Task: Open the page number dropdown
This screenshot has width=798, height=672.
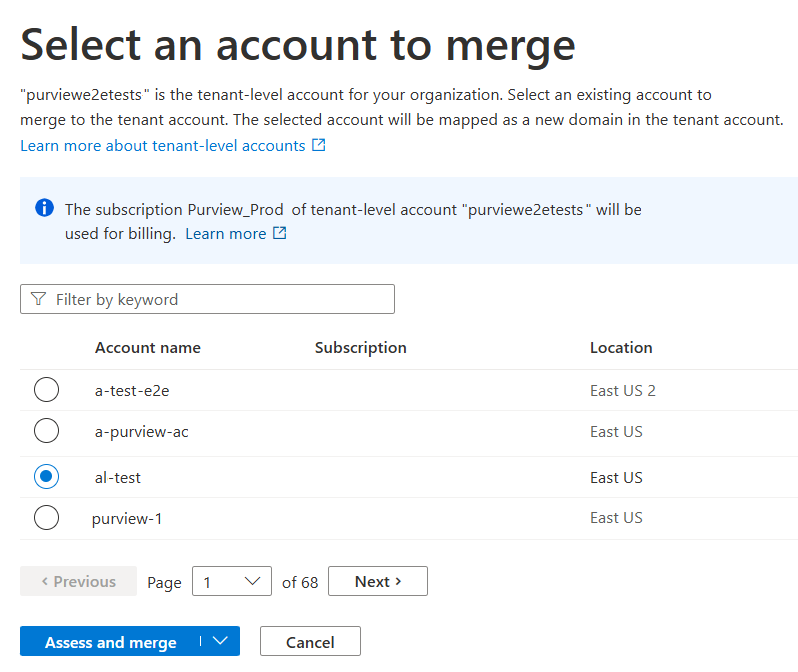Action: coord(231,581)
